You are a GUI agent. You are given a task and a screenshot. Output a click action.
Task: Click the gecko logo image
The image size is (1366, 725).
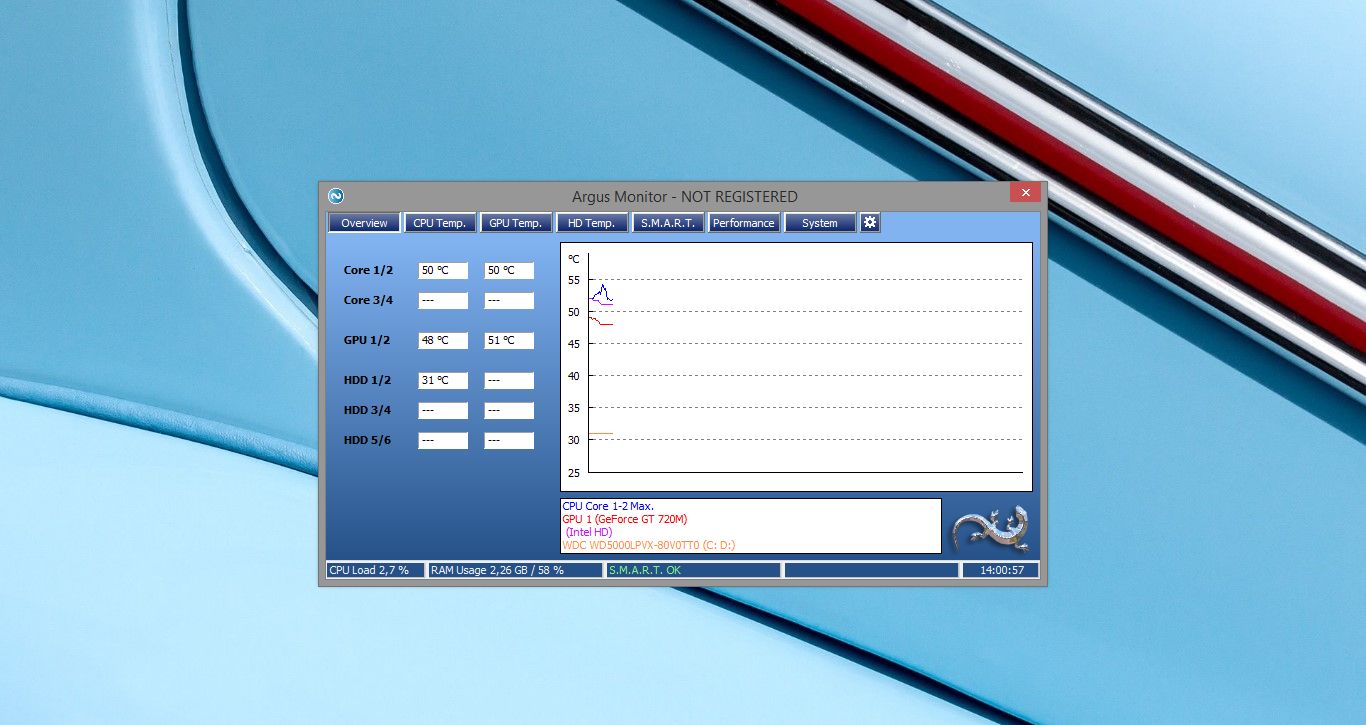[x=990, y=528]
